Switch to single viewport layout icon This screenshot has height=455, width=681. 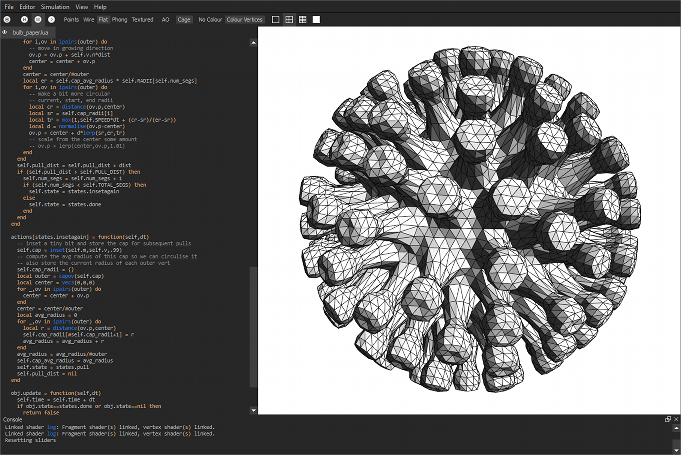coord(275,19)
